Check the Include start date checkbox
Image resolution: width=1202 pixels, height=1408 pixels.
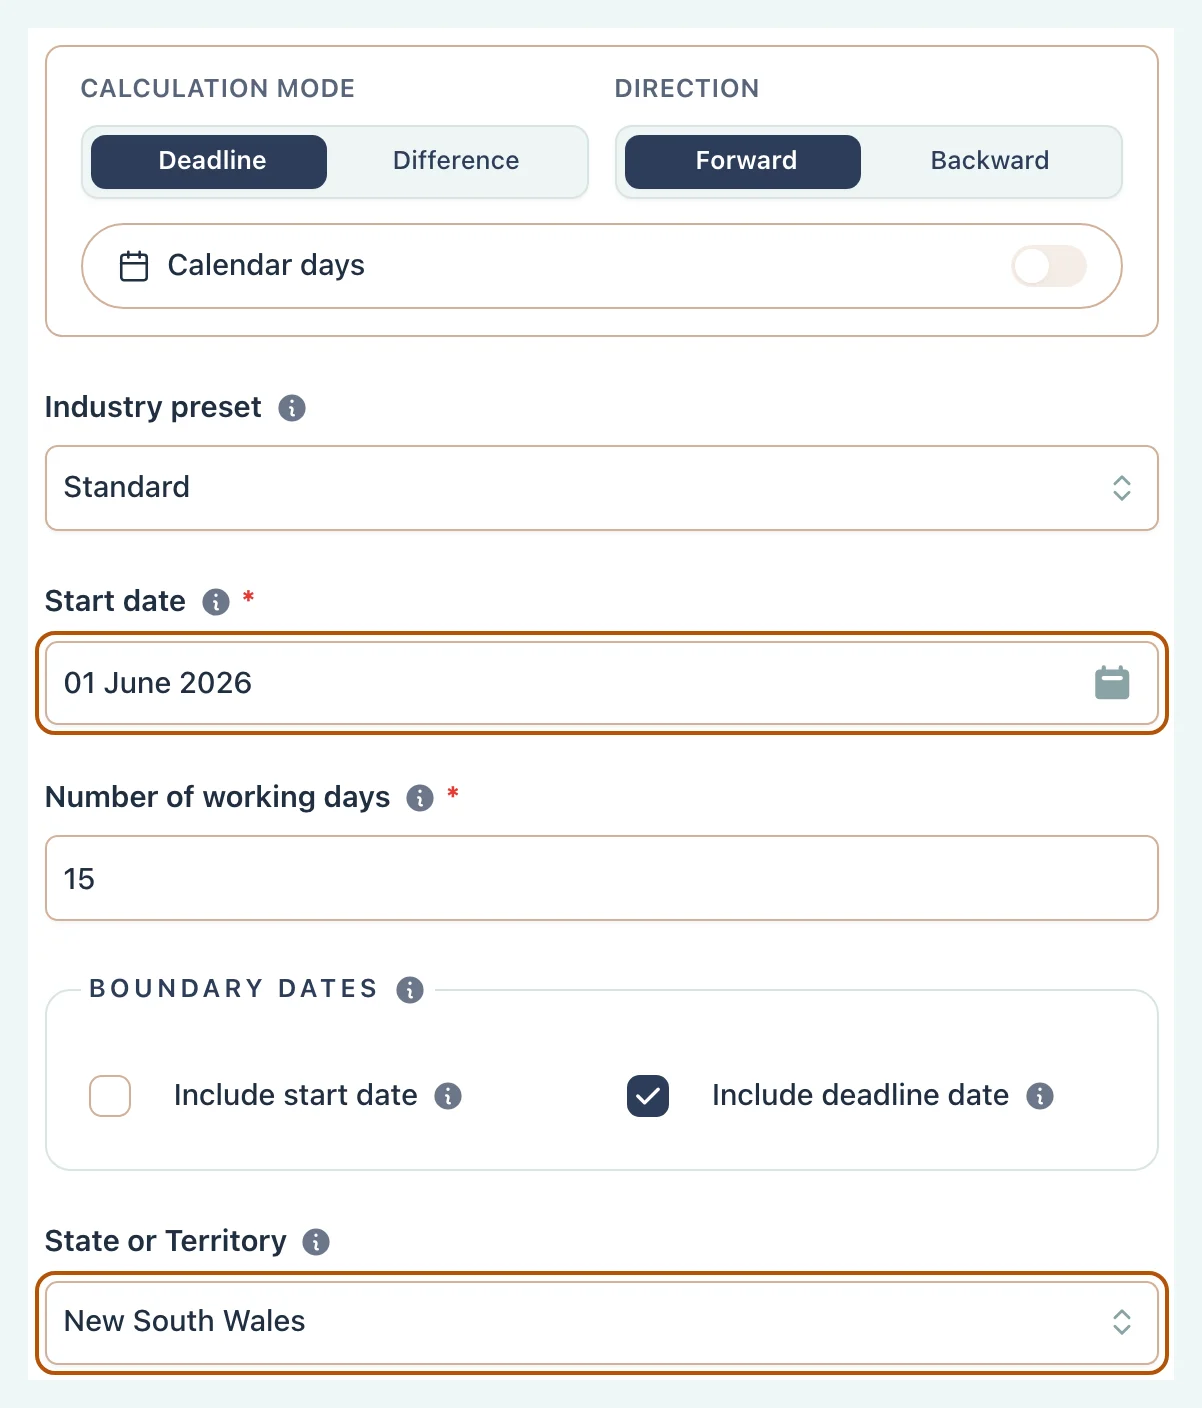coord(110,1096)
